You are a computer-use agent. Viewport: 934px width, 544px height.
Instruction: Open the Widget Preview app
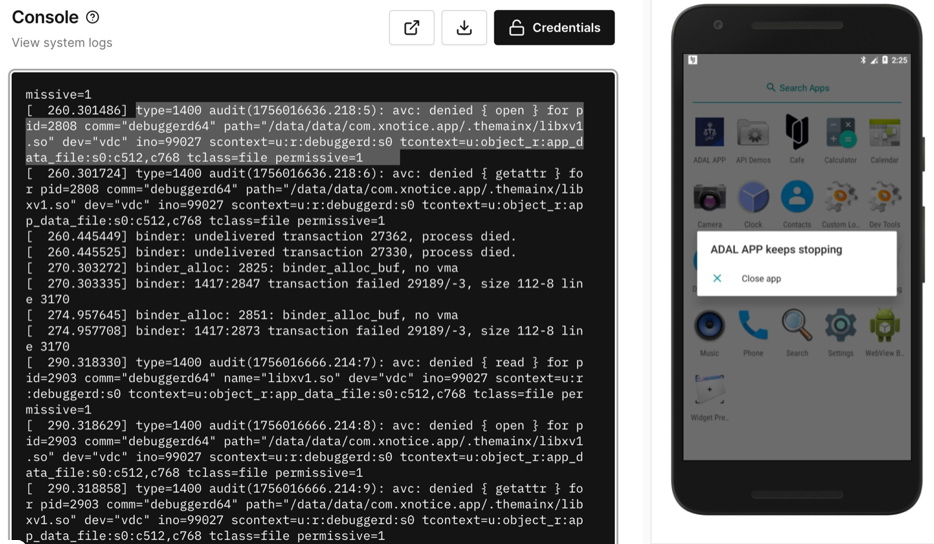(x=709, y=391)
